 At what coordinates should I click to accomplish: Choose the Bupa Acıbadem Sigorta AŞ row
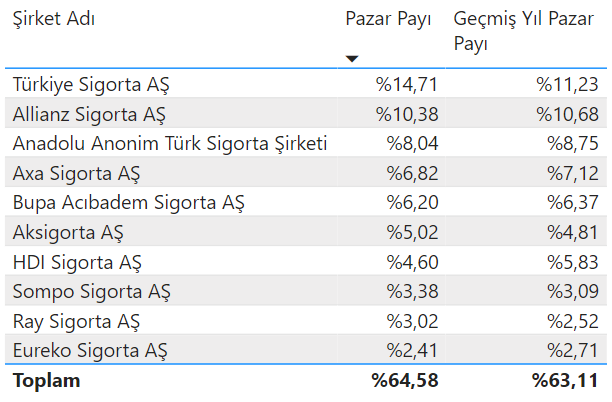pyautogui.click(x=129, y=203)
